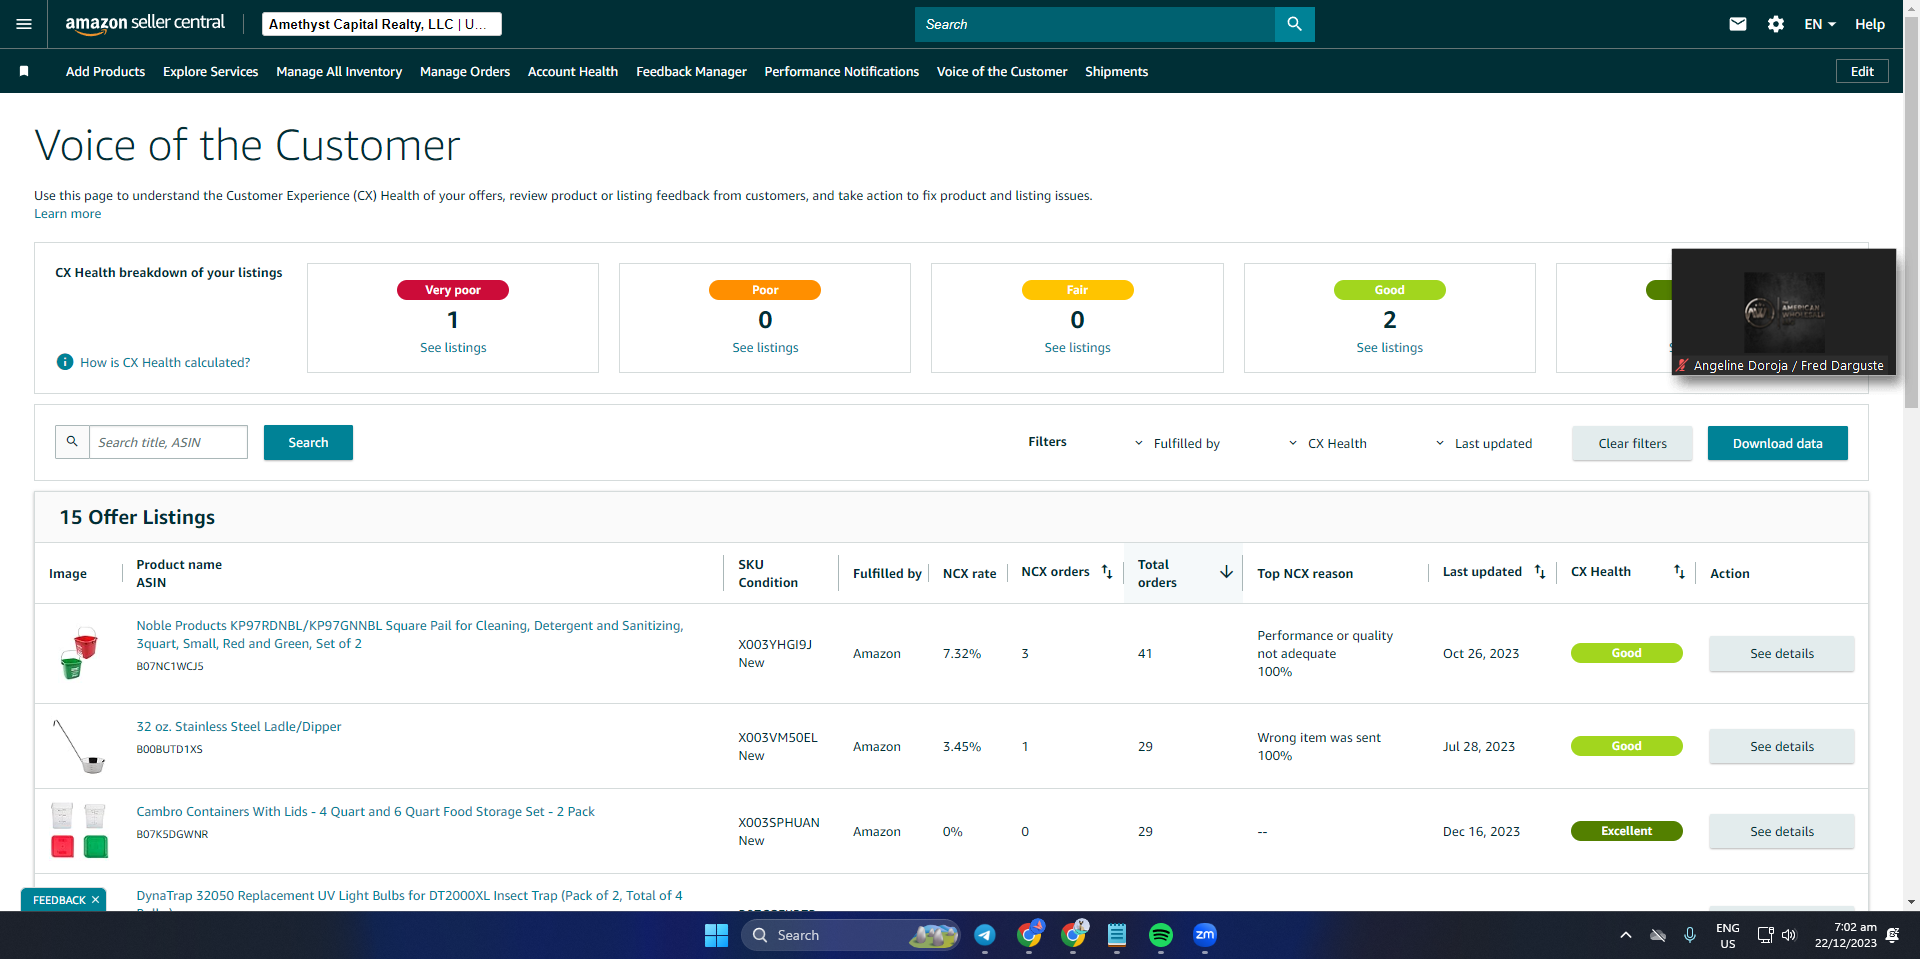Image resolution: width=1920 pixels, height=959 pixels.
Task: Open the hamburger navigation menu
Action: (24, 24)
